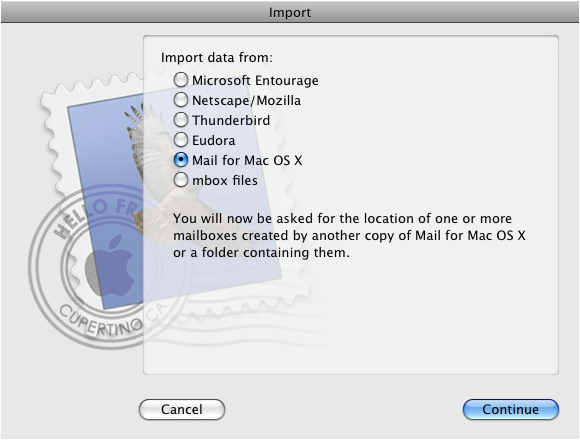This screenshot has height=440, width=580.
Task: Choose the mbox files radio button
Action: tap(181, 180)
